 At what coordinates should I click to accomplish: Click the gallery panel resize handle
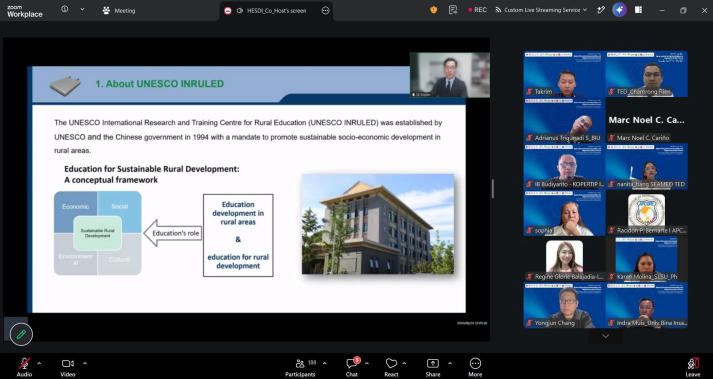click(x=492, y=189)
